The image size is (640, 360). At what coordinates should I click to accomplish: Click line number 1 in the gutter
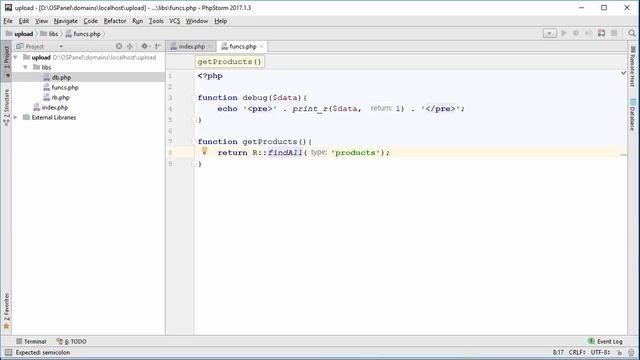pyautogui.click(x=170, y=76)
